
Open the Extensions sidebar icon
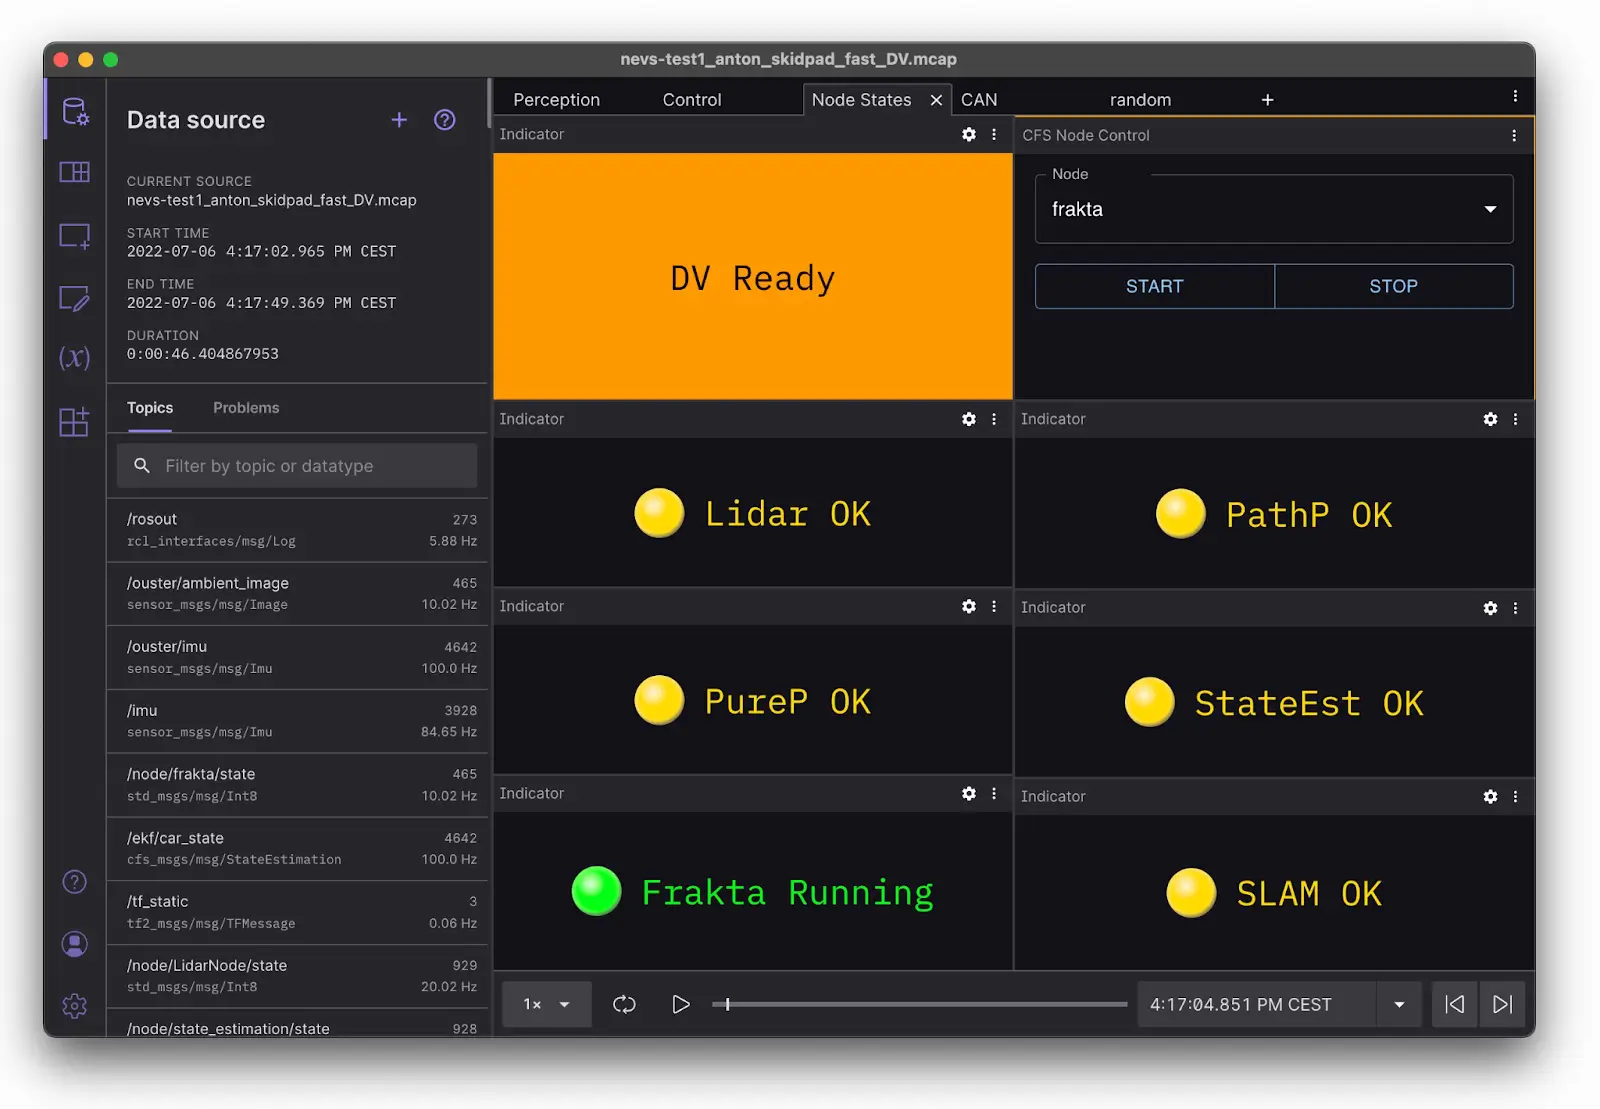click(75, 422)
